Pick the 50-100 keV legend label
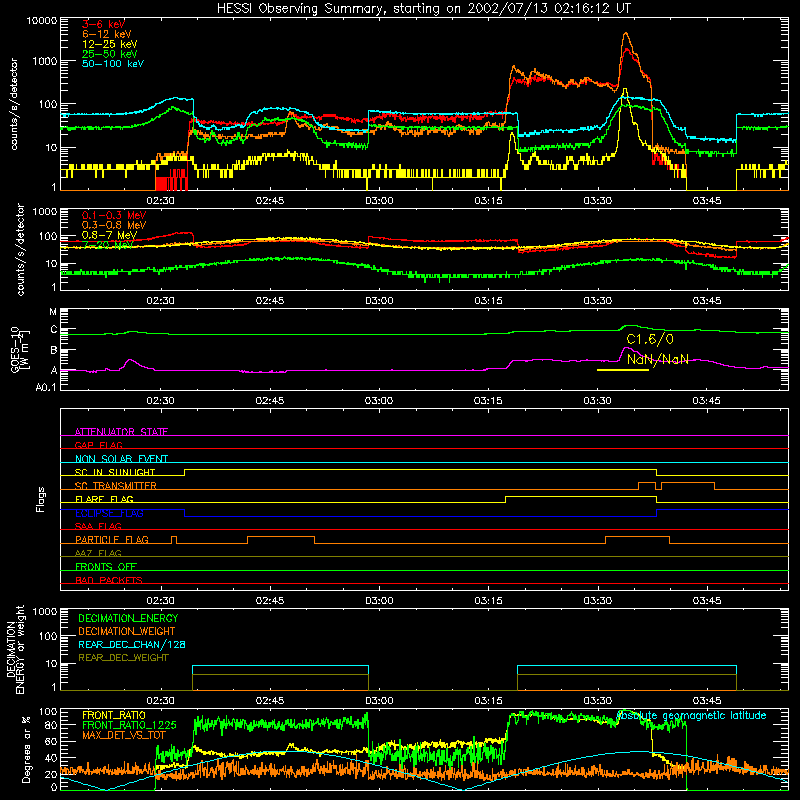The image size is (800, 800). coord(113,64)
